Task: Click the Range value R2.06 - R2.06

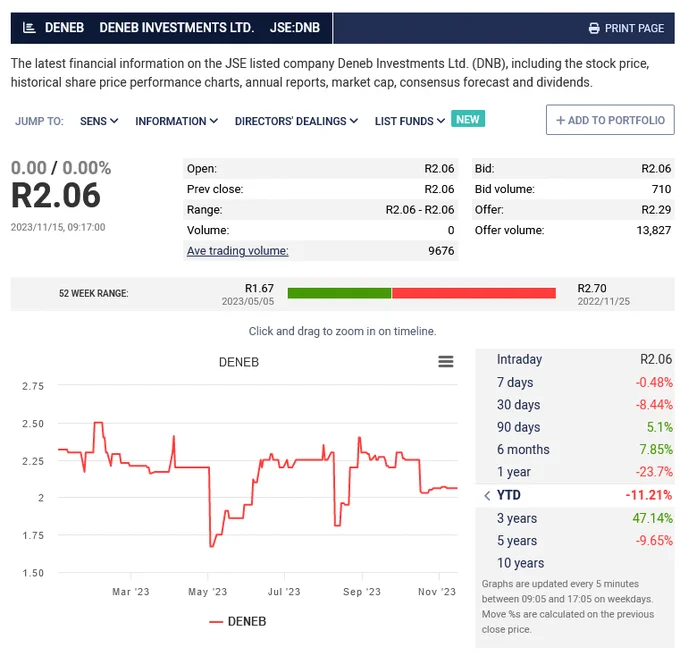Action: (x=420, y=210)
